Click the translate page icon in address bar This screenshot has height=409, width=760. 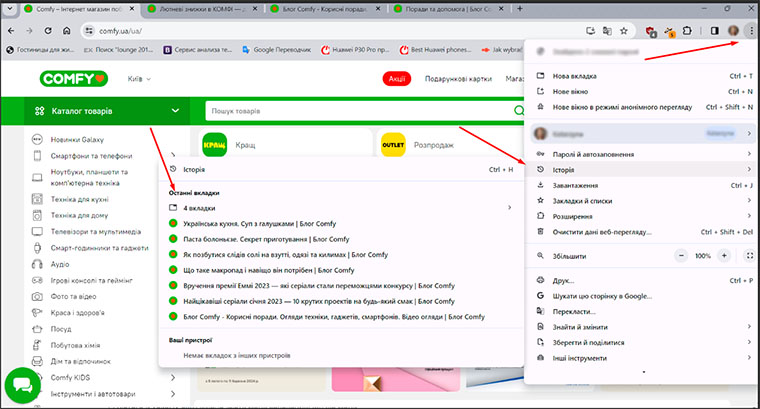pos(607,31)
